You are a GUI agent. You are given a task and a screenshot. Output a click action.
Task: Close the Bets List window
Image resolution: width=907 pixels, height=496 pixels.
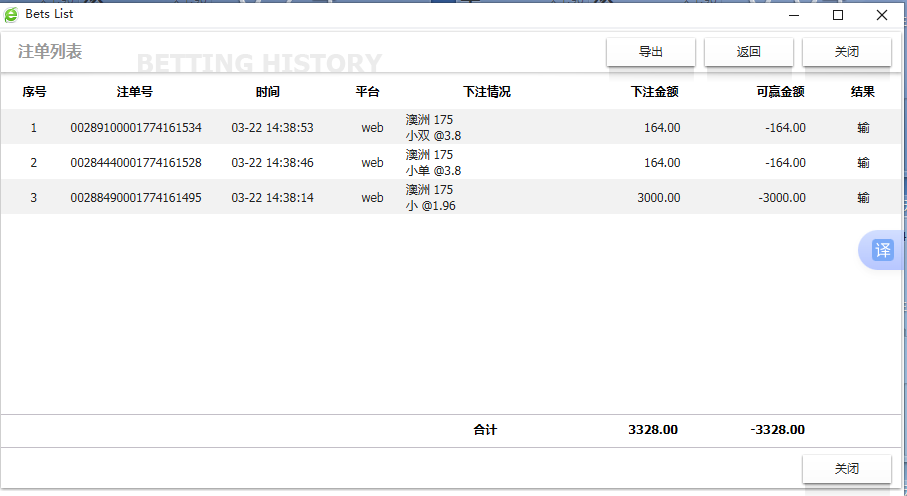(882, 15)
